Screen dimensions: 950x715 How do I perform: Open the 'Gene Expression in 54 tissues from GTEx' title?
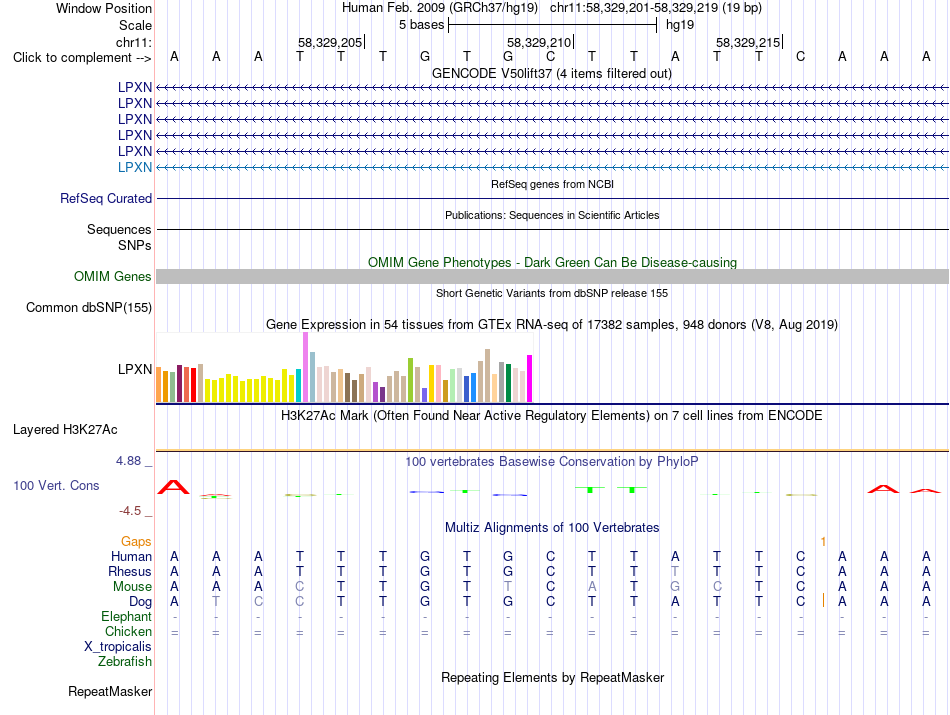tap(552, 324)
